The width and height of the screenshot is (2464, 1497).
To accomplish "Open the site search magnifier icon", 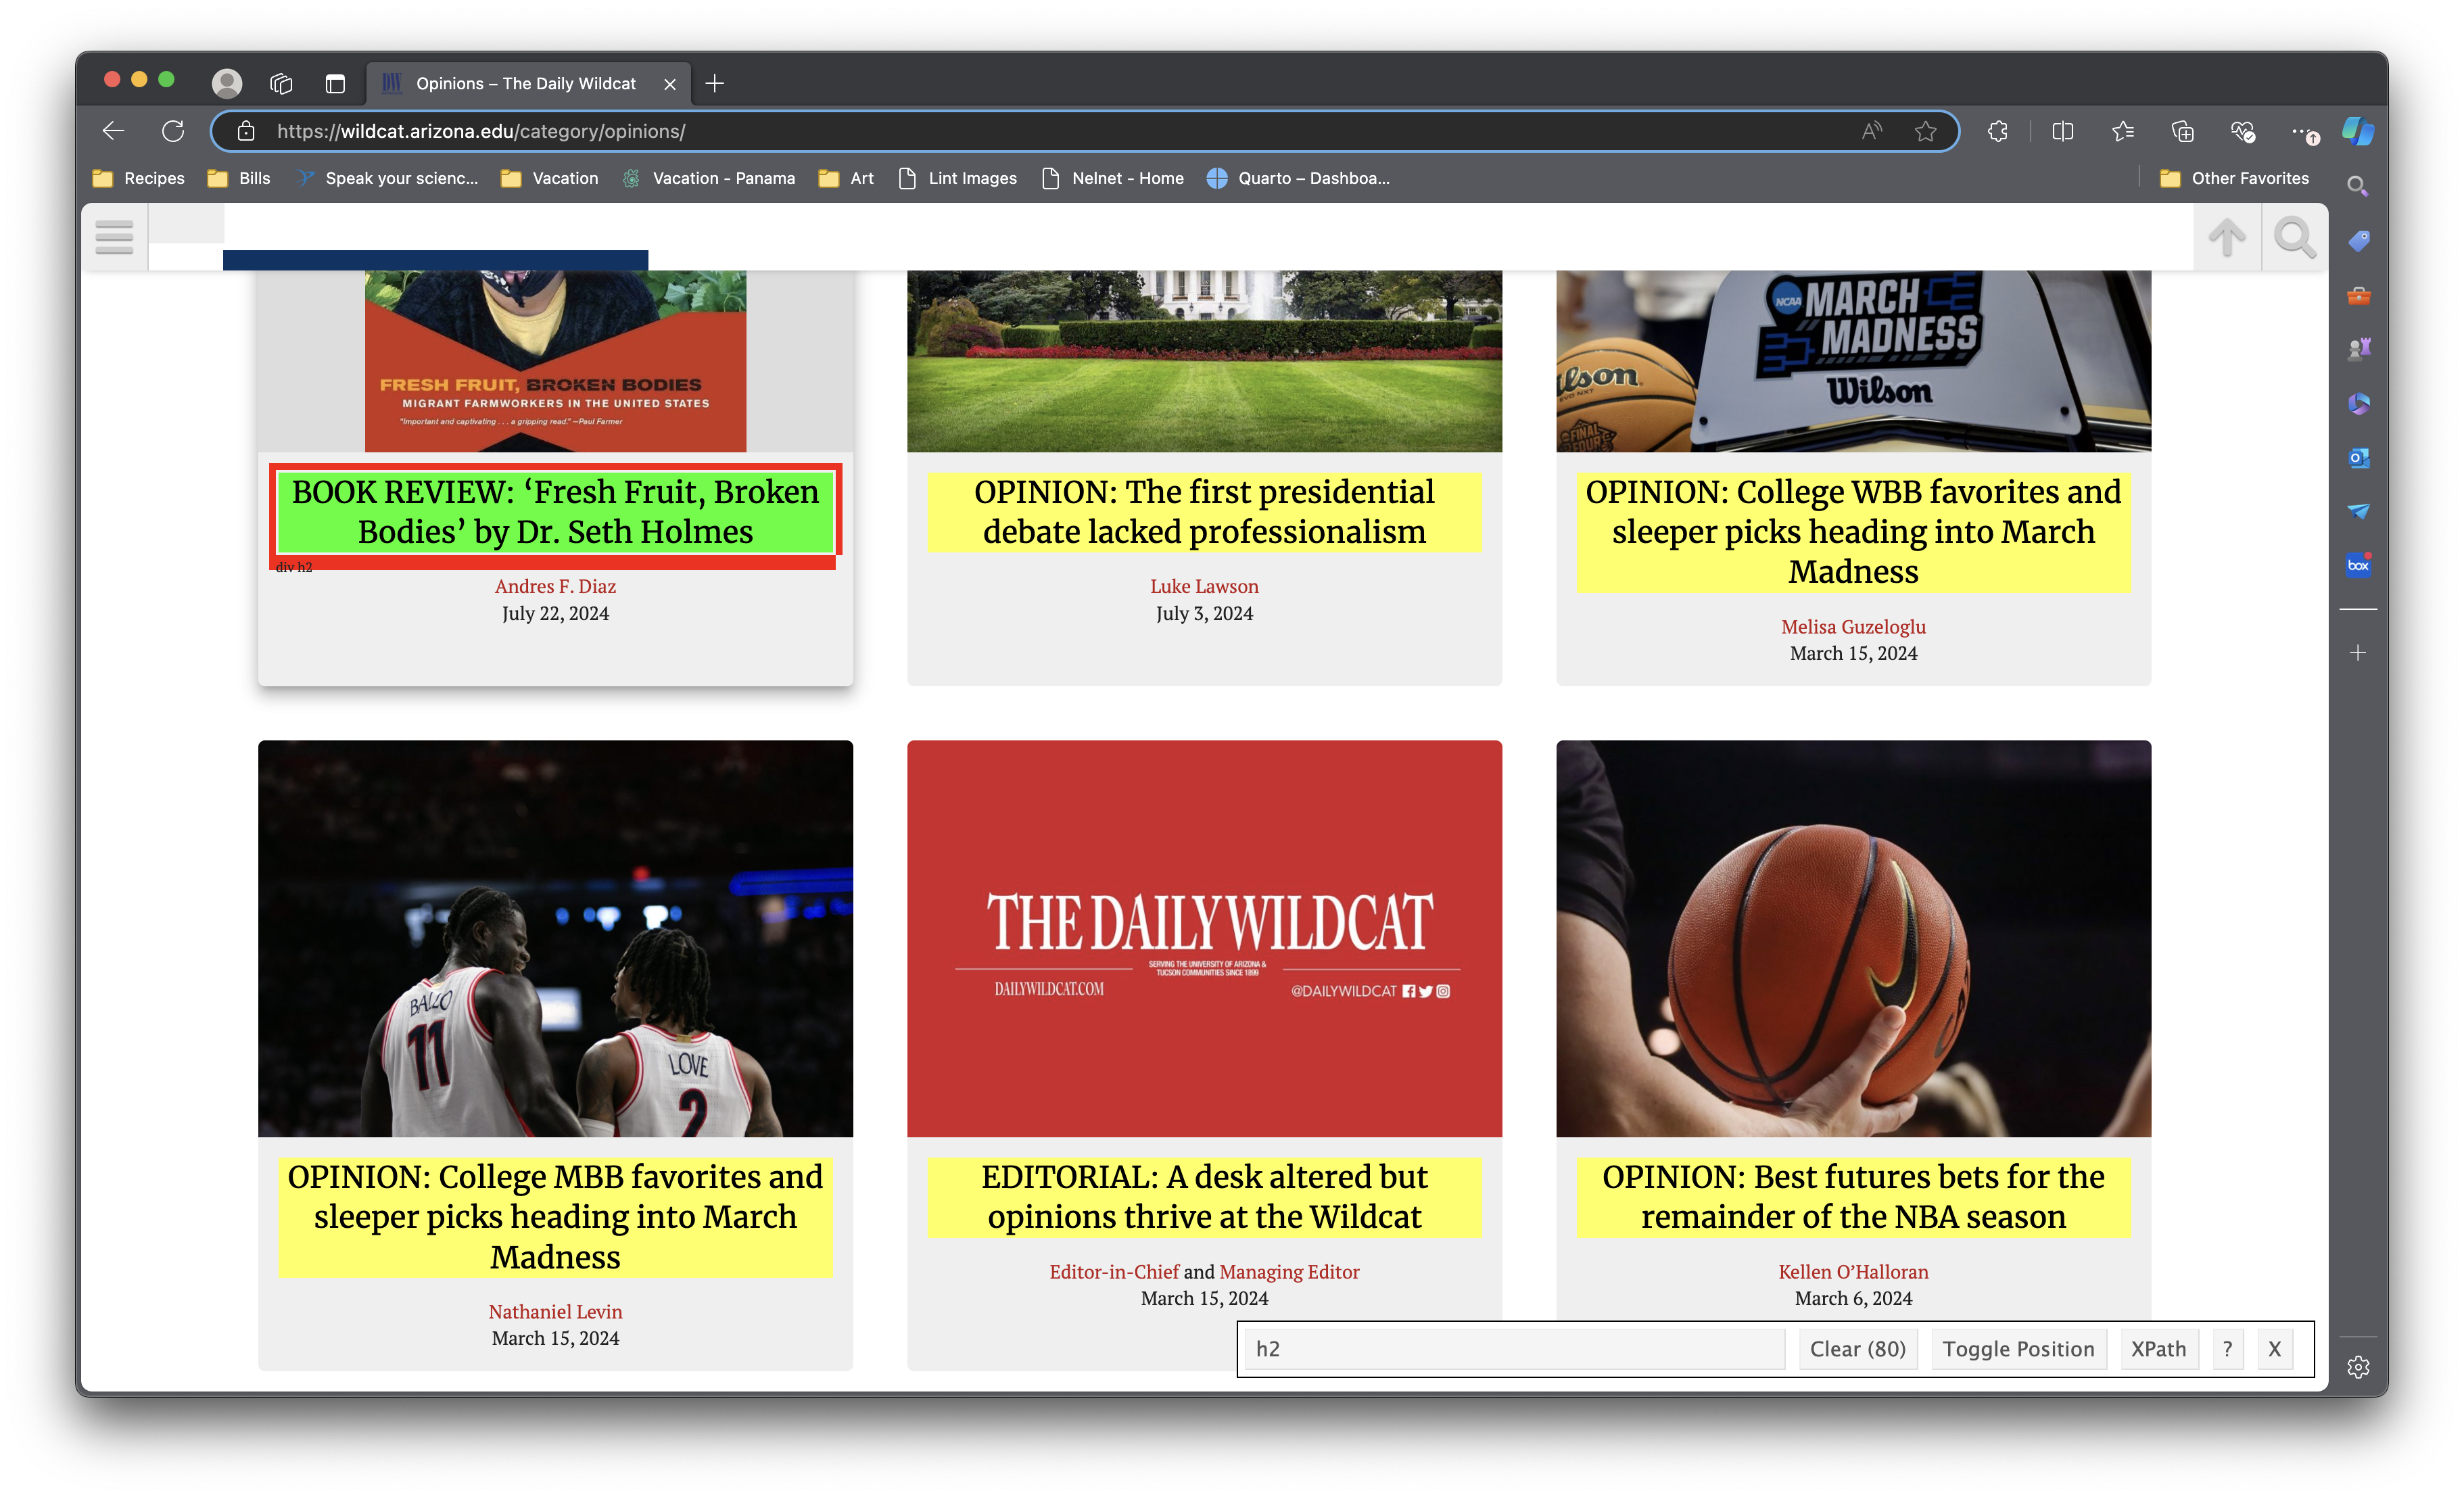I will click(x=2294, y=237).
